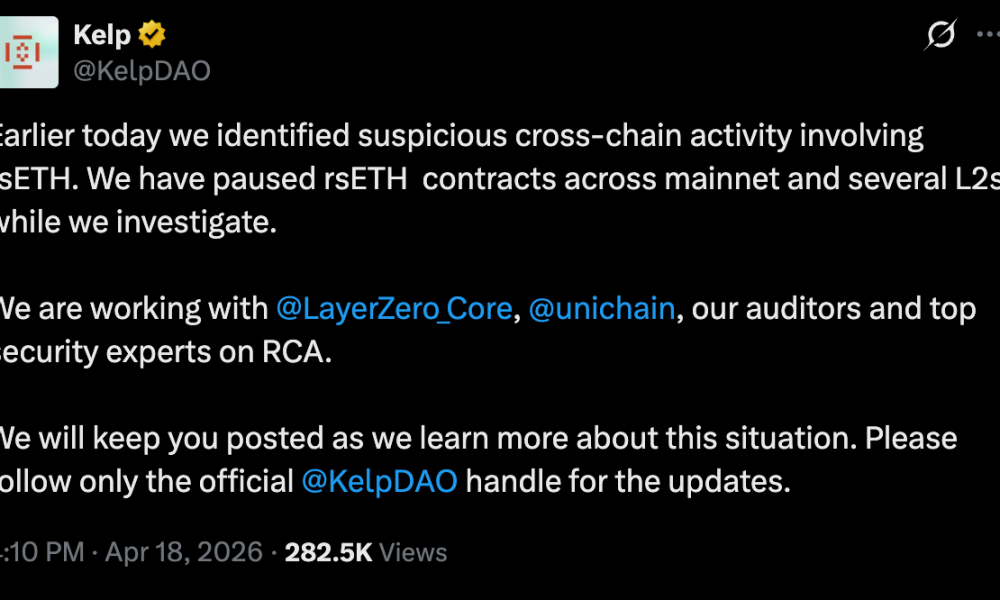
Task: Open post details via Apr 18, 2026 timestamp
Action: pos(184,552)
